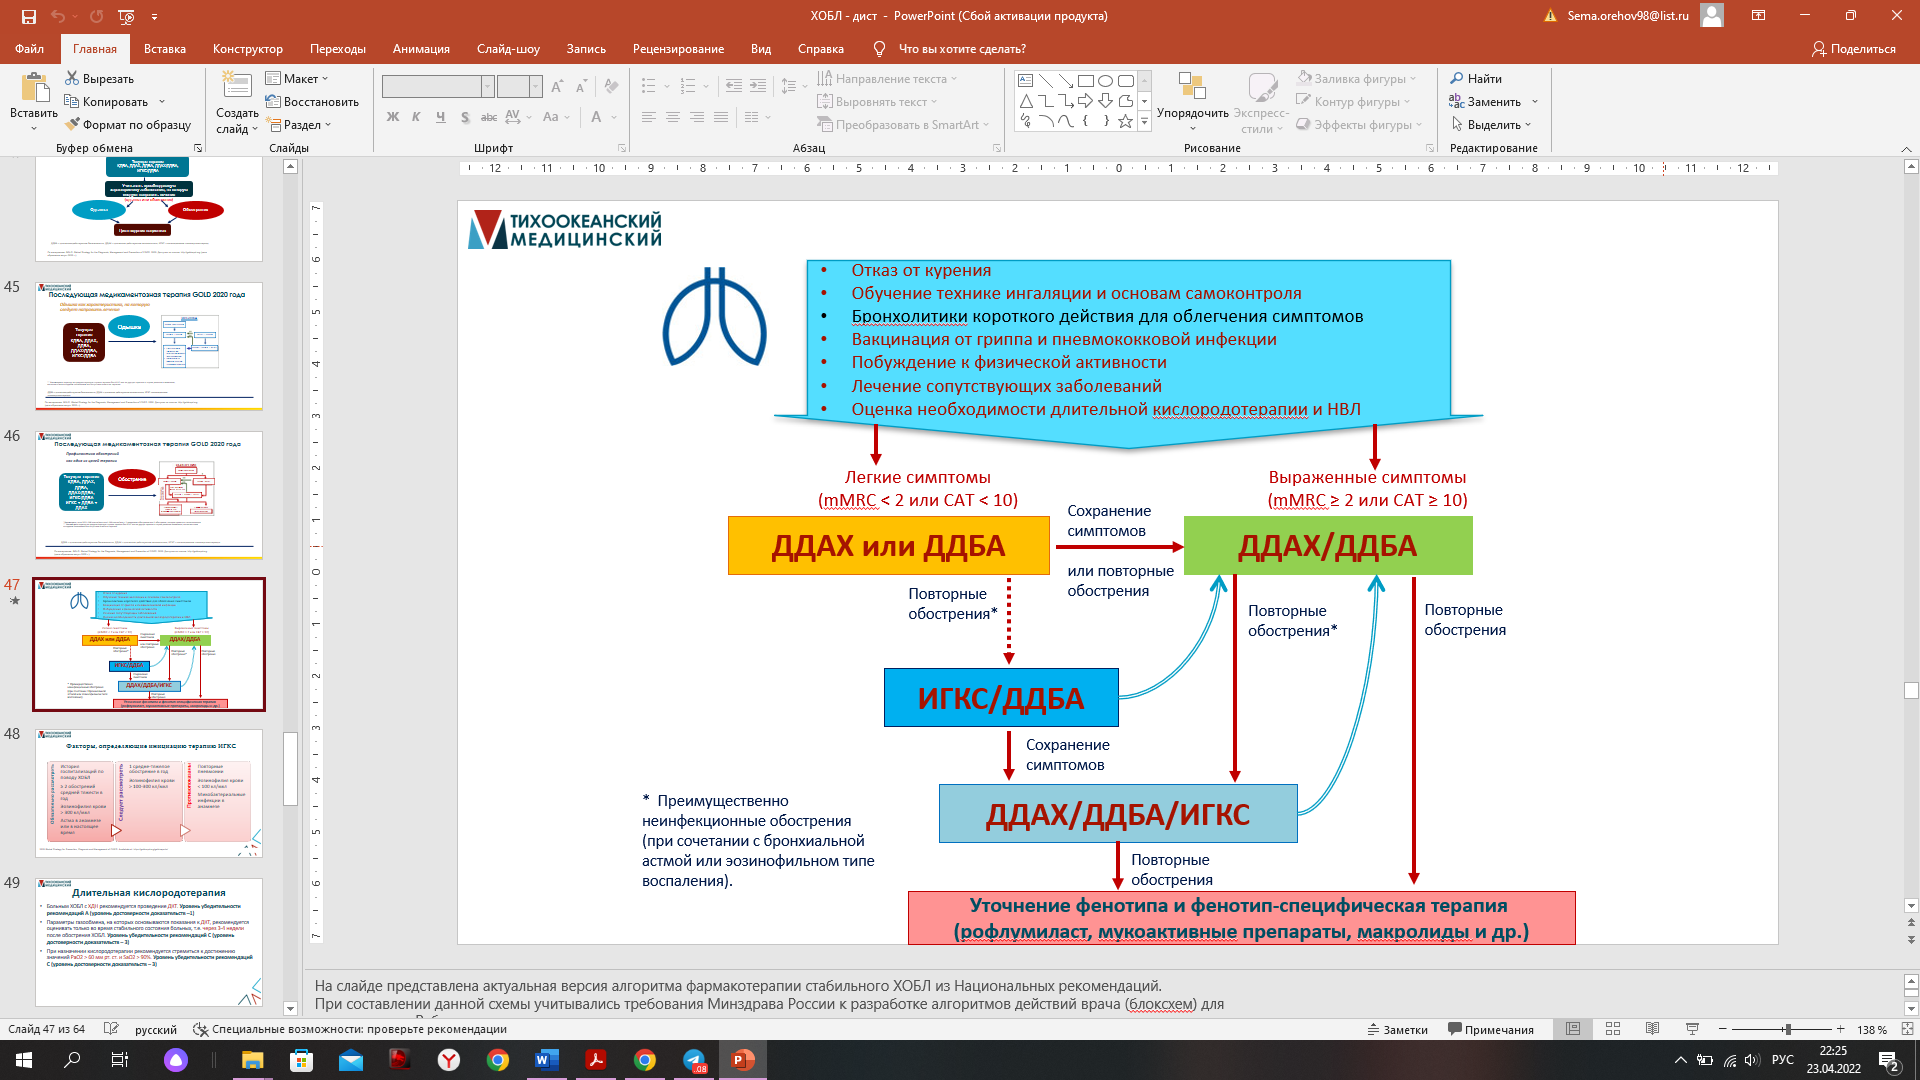Start slideshow icon in status bar
Screen dimensions: 1920x1080
pos(1692,1029)
